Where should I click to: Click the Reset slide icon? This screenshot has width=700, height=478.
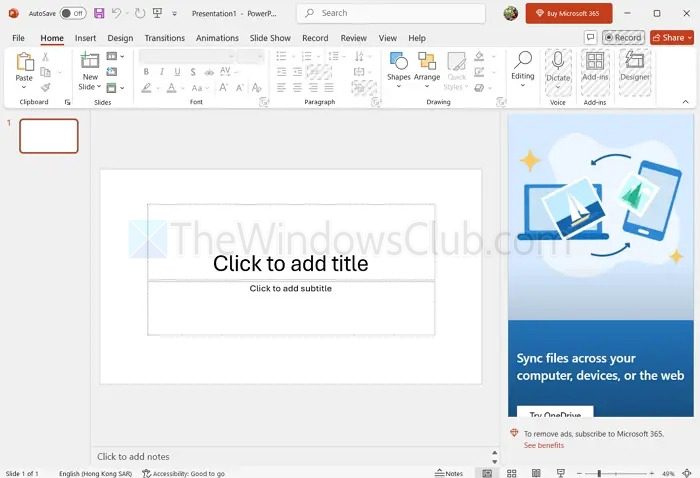(x=112, y=72)
